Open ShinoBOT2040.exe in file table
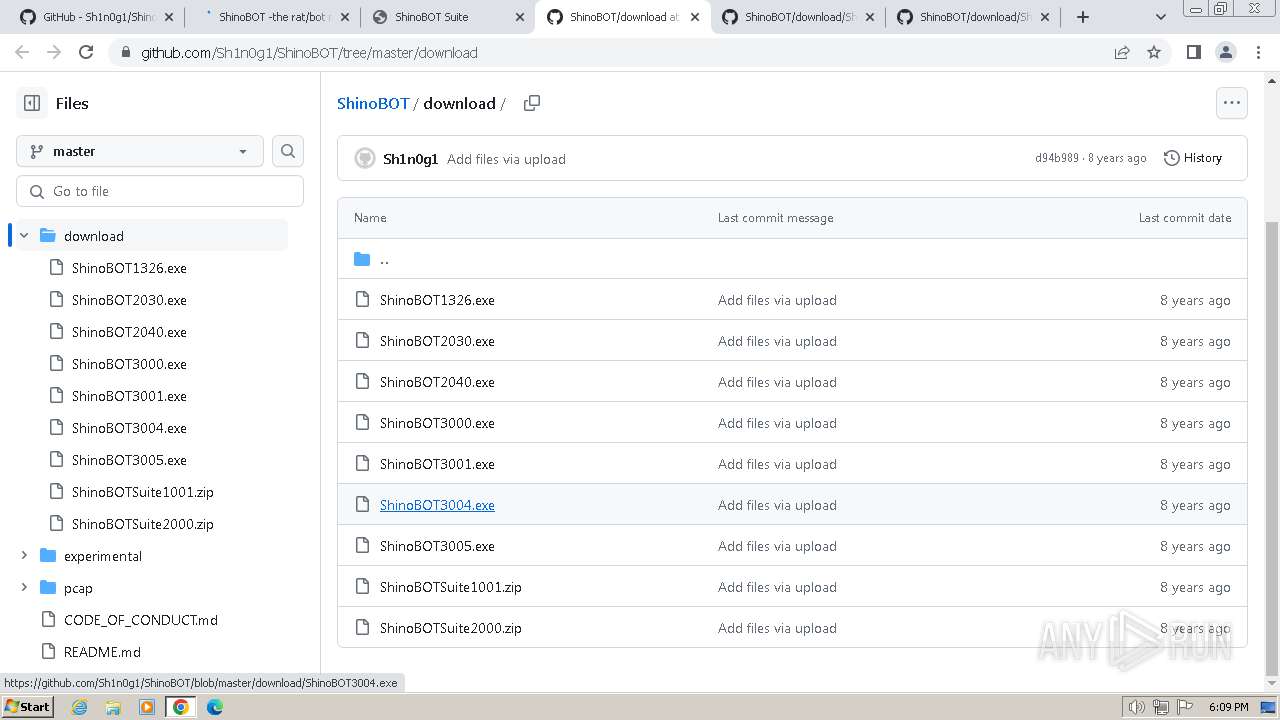The width and height of the screenshot is (1280, 720). [437, 382]
